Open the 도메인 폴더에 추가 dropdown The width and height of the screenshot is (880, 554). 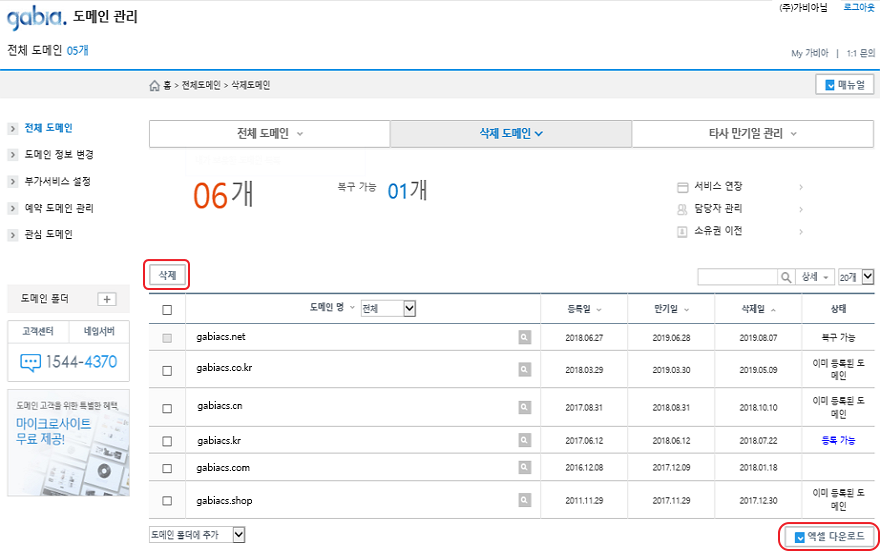coord(197,535)
